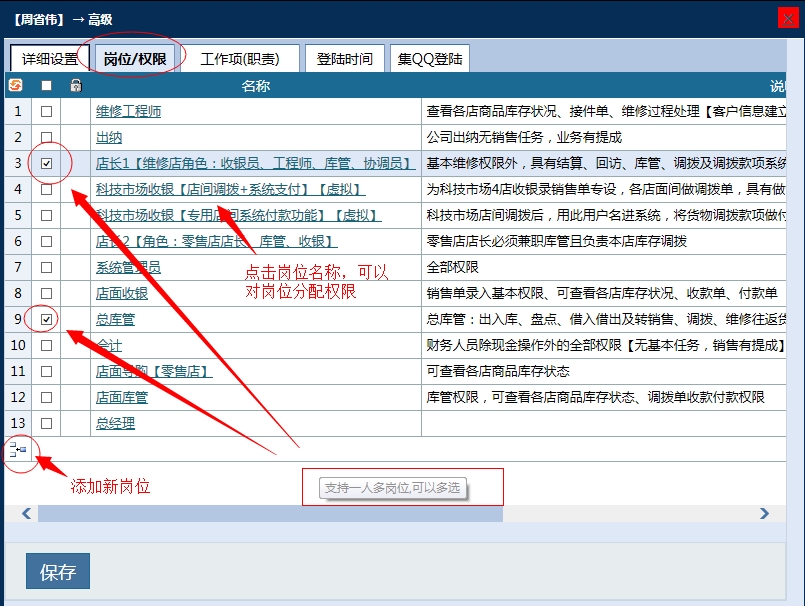Screen dimensions: 805x606
Task: Uncheck the 总库管 position checkbox
Action: point(46,319)
